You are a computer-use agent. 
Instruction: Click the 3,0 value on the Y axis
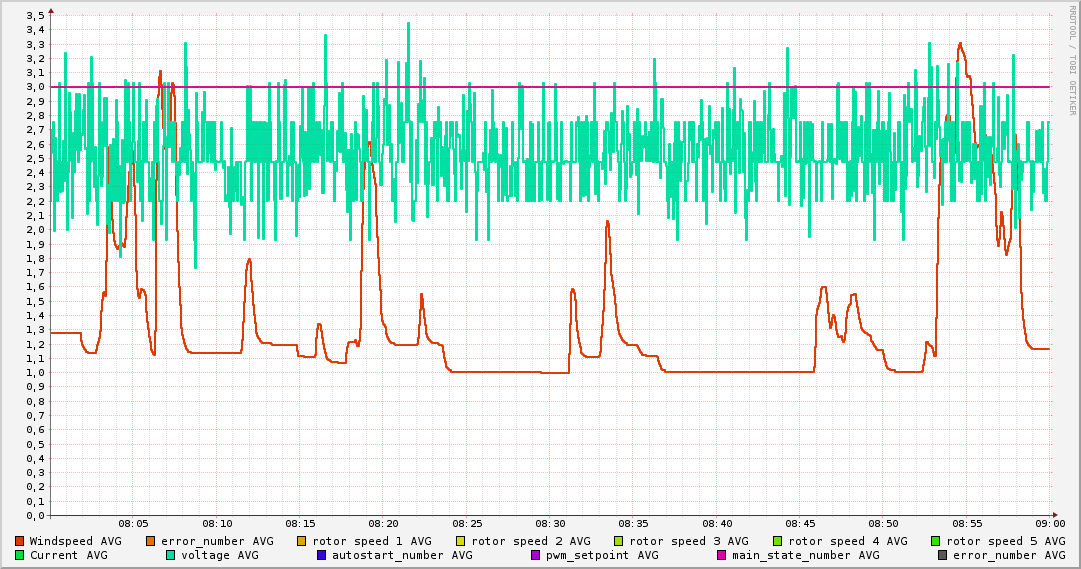[x=36, y=87]
